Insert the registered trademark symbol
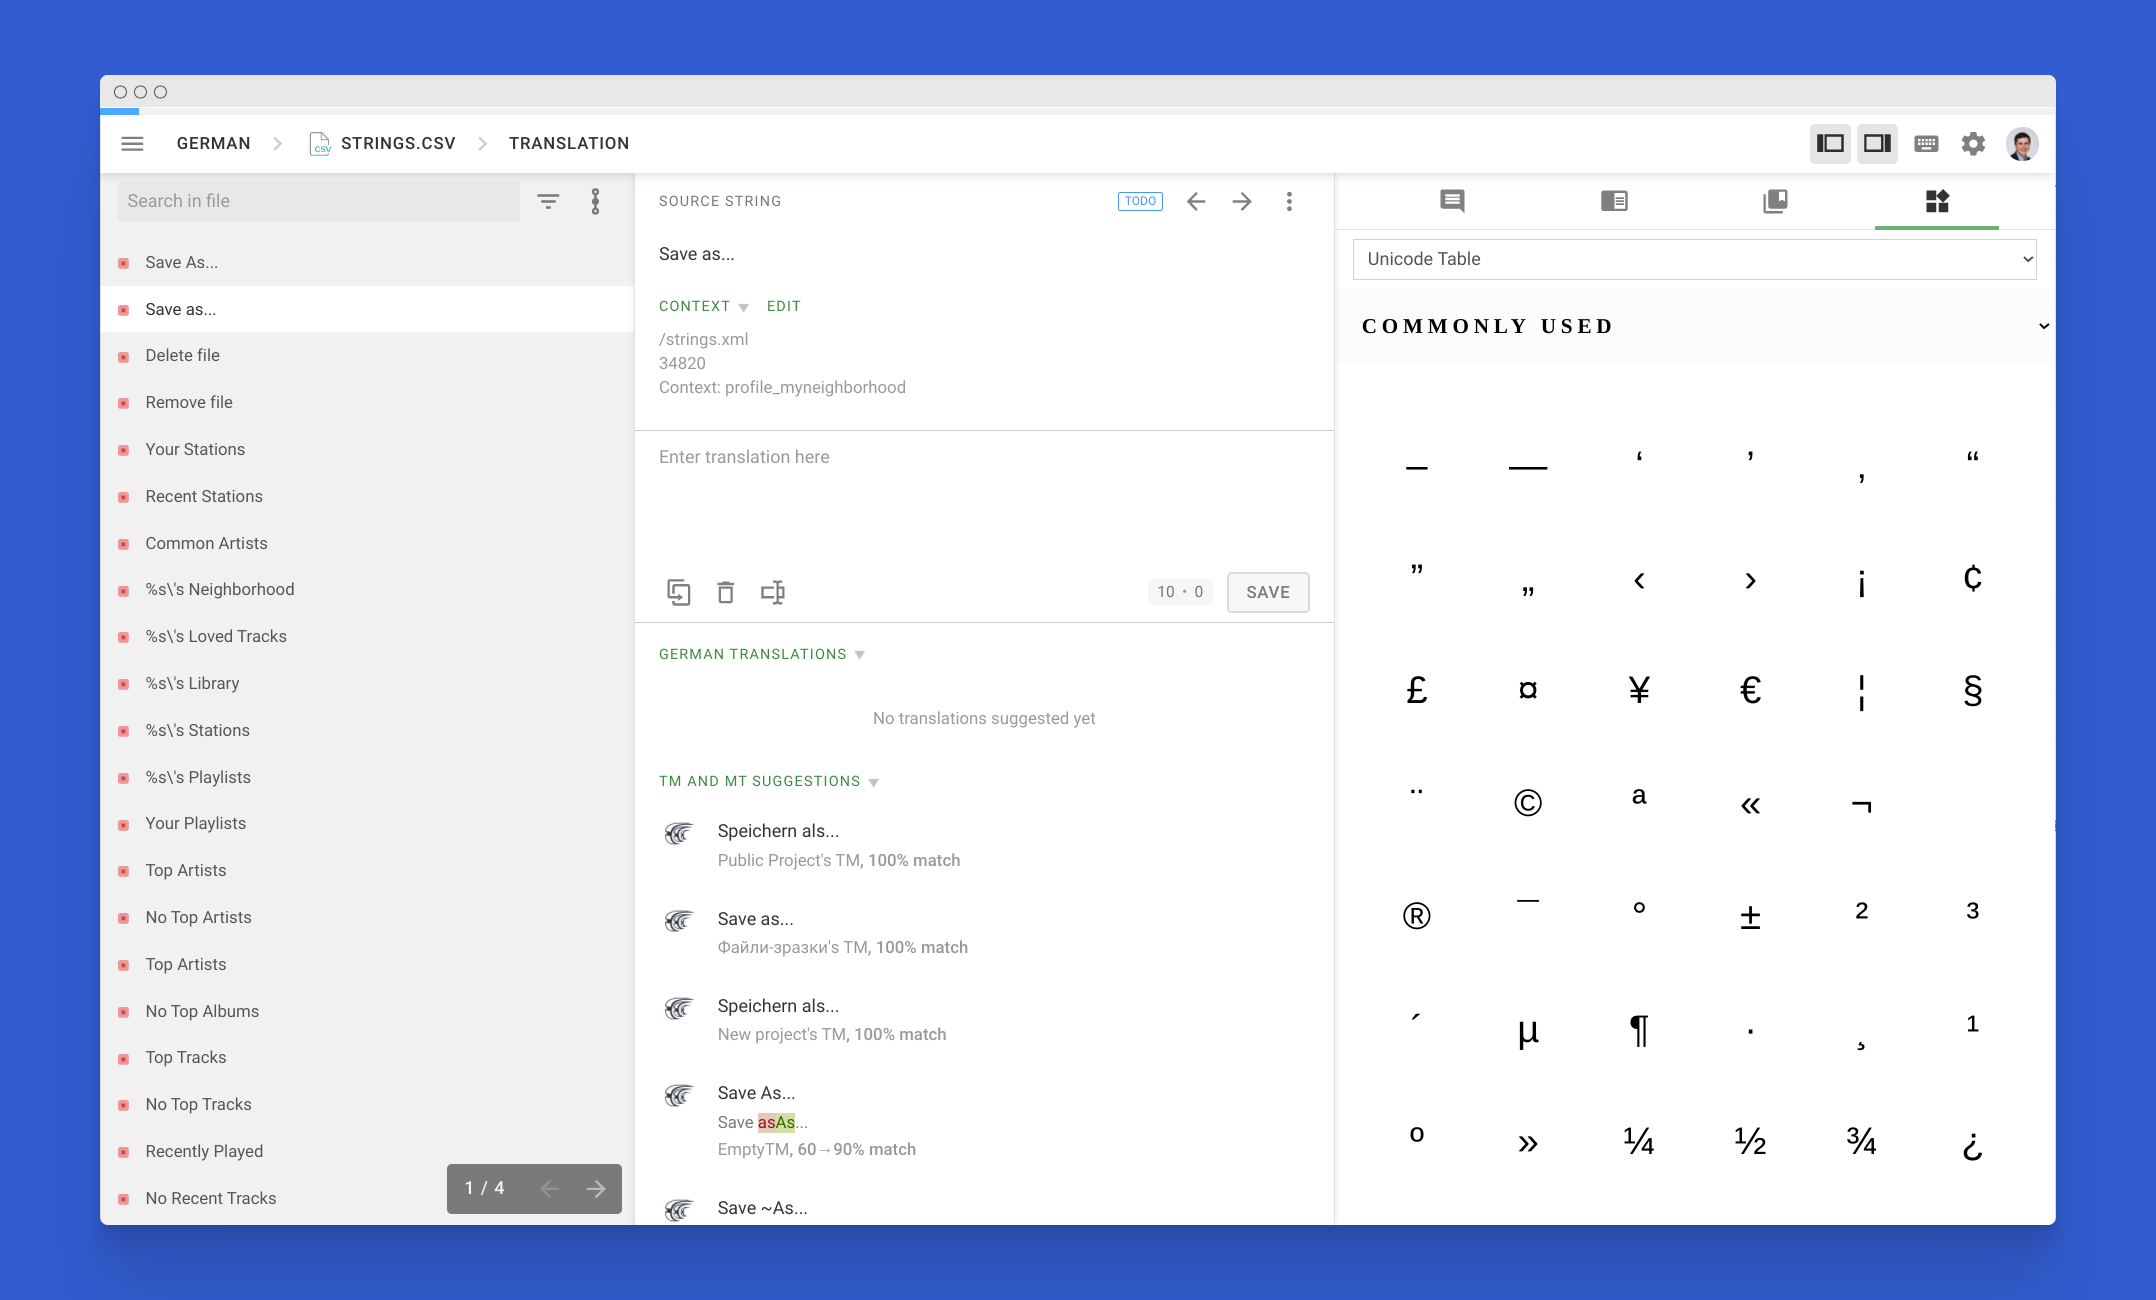The width and height of the screenshot is (2156, 1300). pyautogui.click(x=1416, y=916)
